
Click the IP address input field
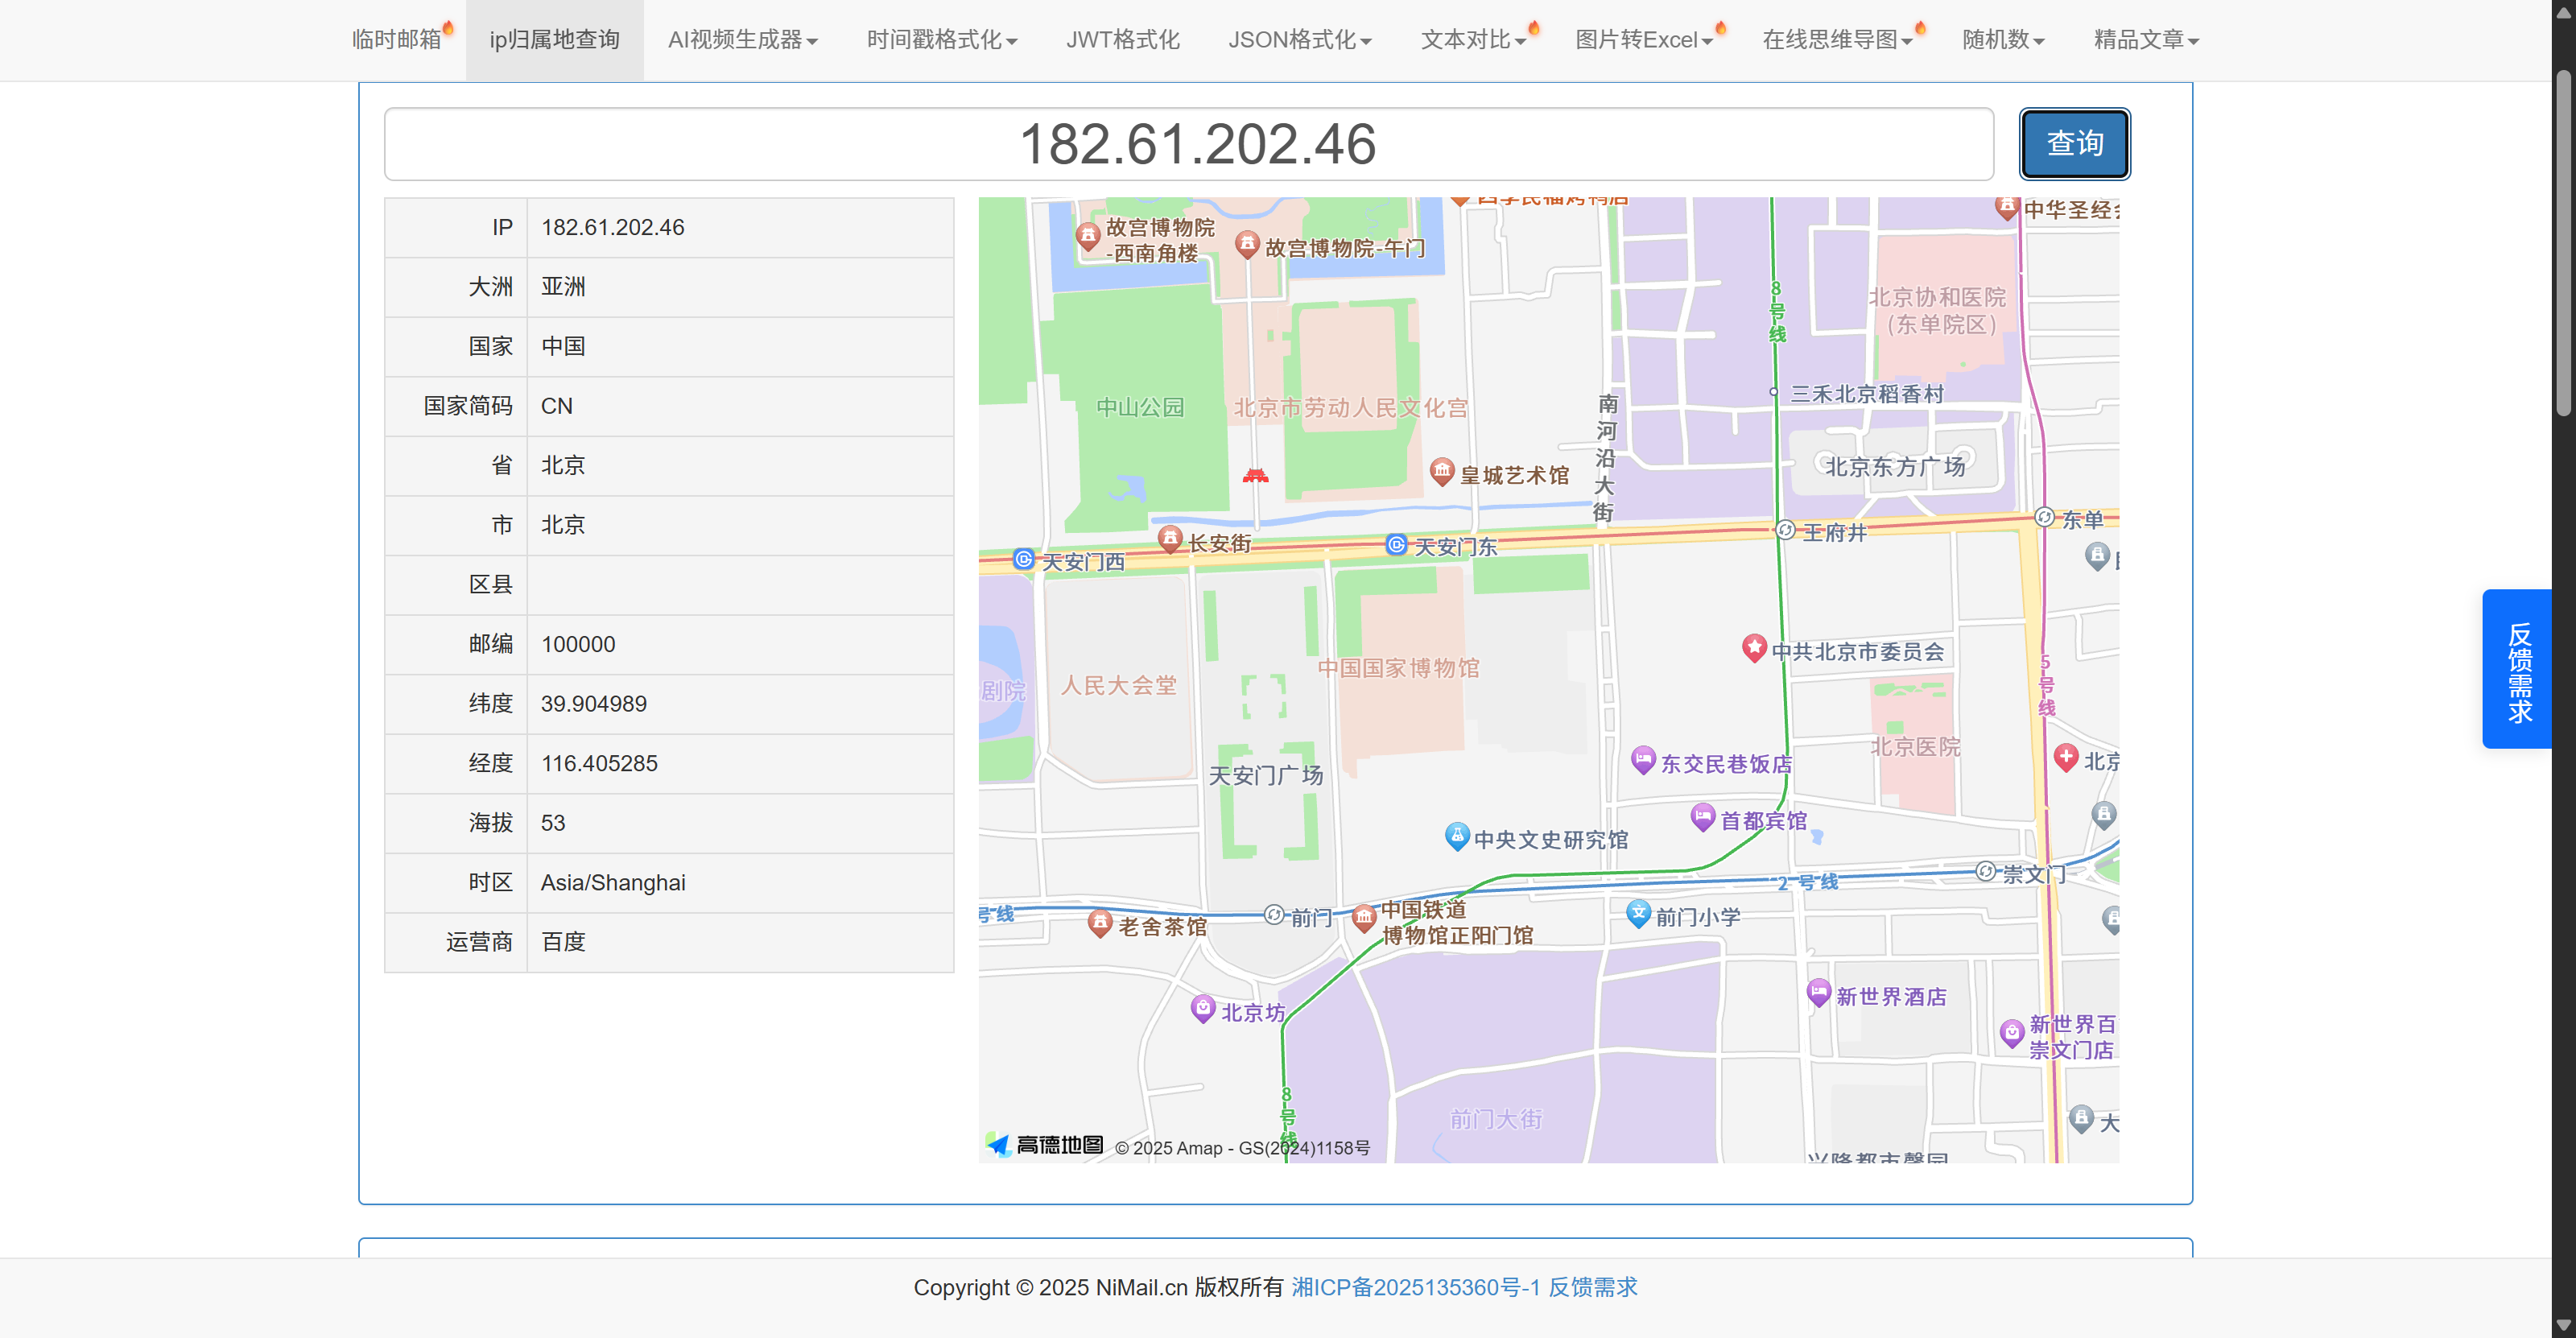pos(1188,144)
